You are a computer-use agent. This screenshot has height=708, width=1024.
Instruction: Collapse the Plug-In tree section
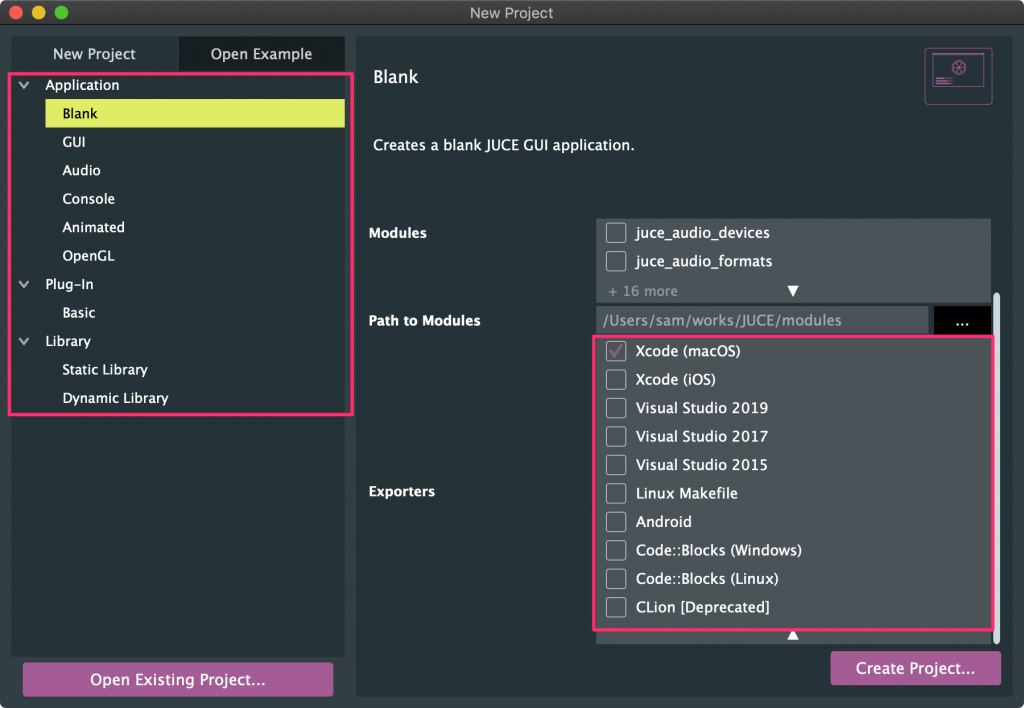24,284
